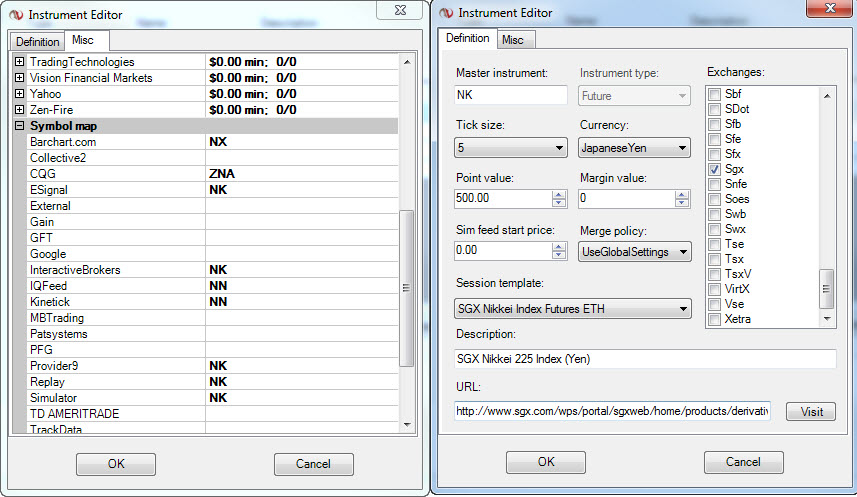857x497 pixels.
Task: Select the Kinetick symbol map row
Action: coord(213,302)
